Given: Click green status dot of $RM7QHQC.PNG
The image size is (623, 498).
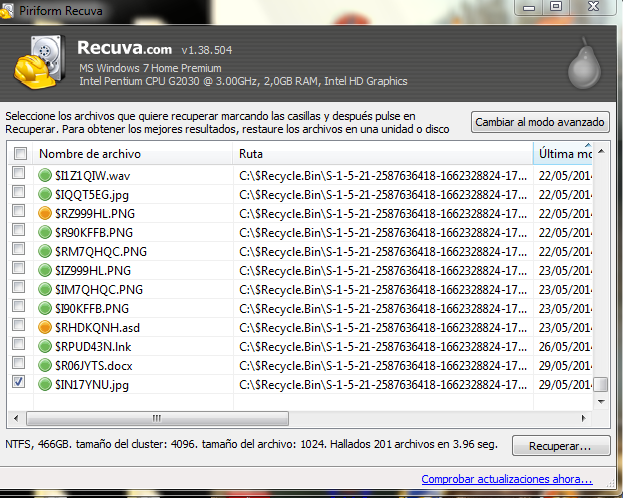Looking at the screenshot, I should 45,251.
